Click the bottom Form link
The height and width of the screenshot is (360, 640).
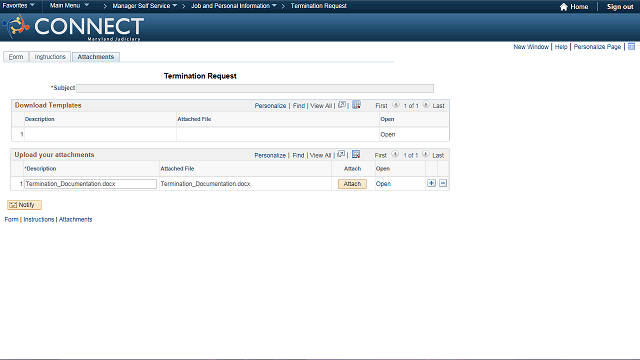11,220
